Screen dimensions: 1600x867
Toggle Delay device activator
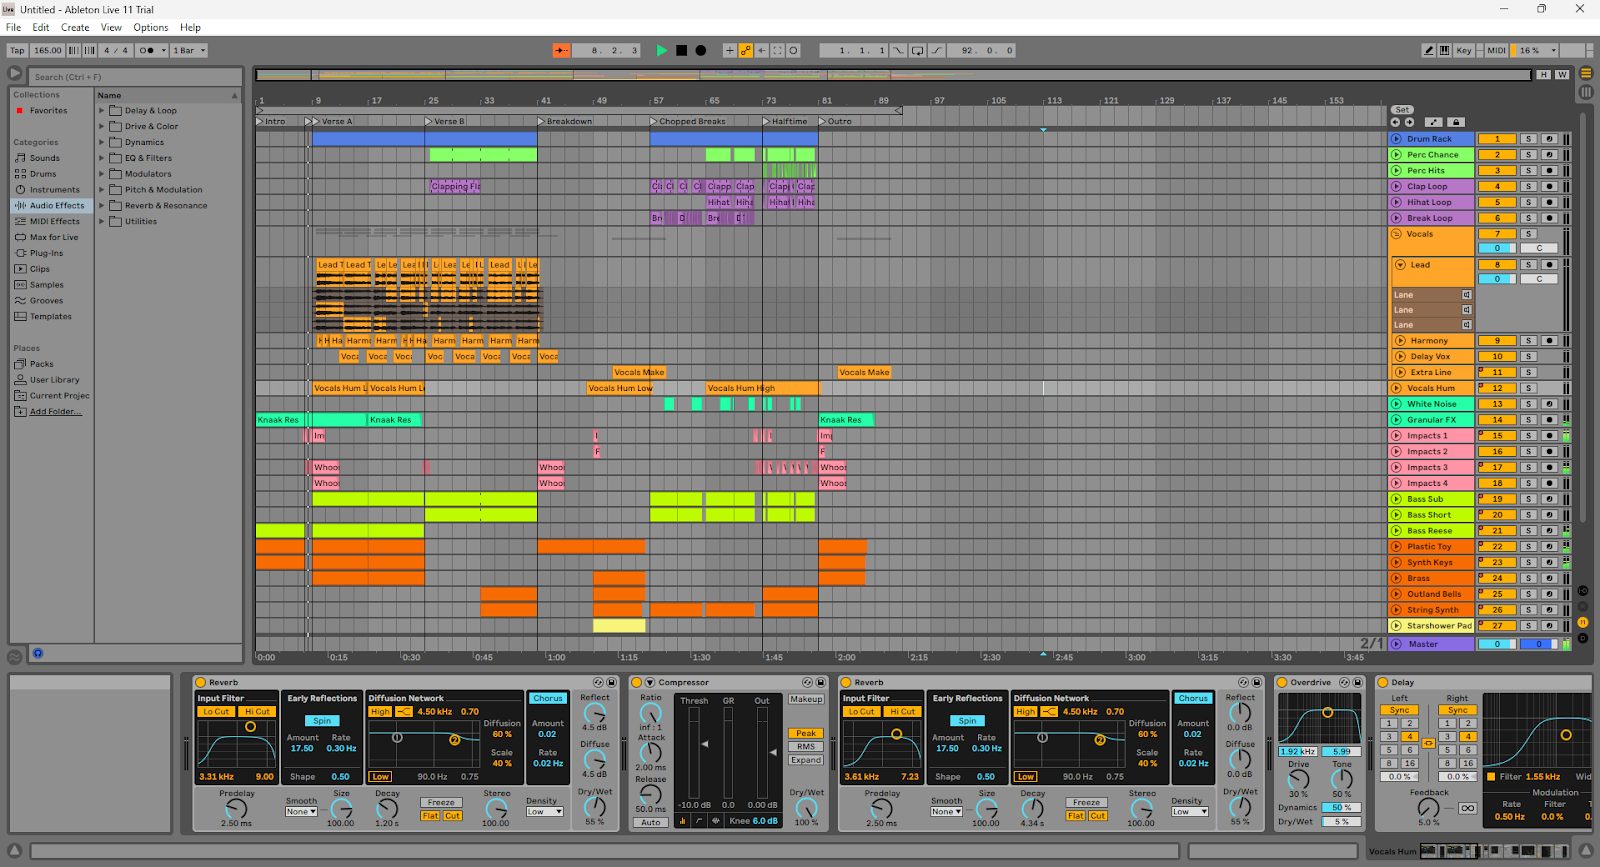pos(1383,682)
